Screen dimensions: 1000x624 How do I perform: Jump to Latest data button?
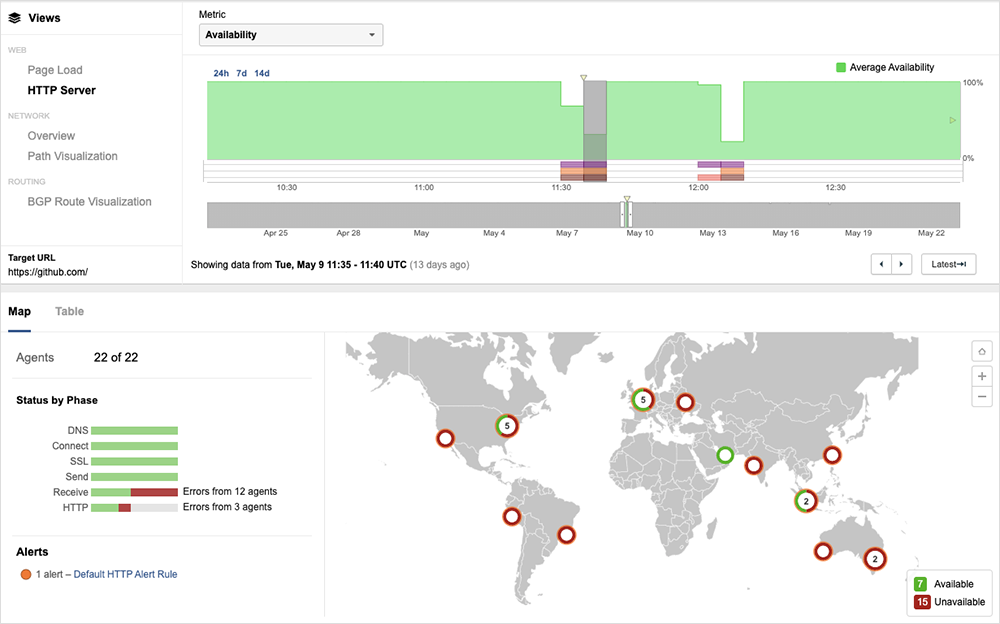point(947,264)
